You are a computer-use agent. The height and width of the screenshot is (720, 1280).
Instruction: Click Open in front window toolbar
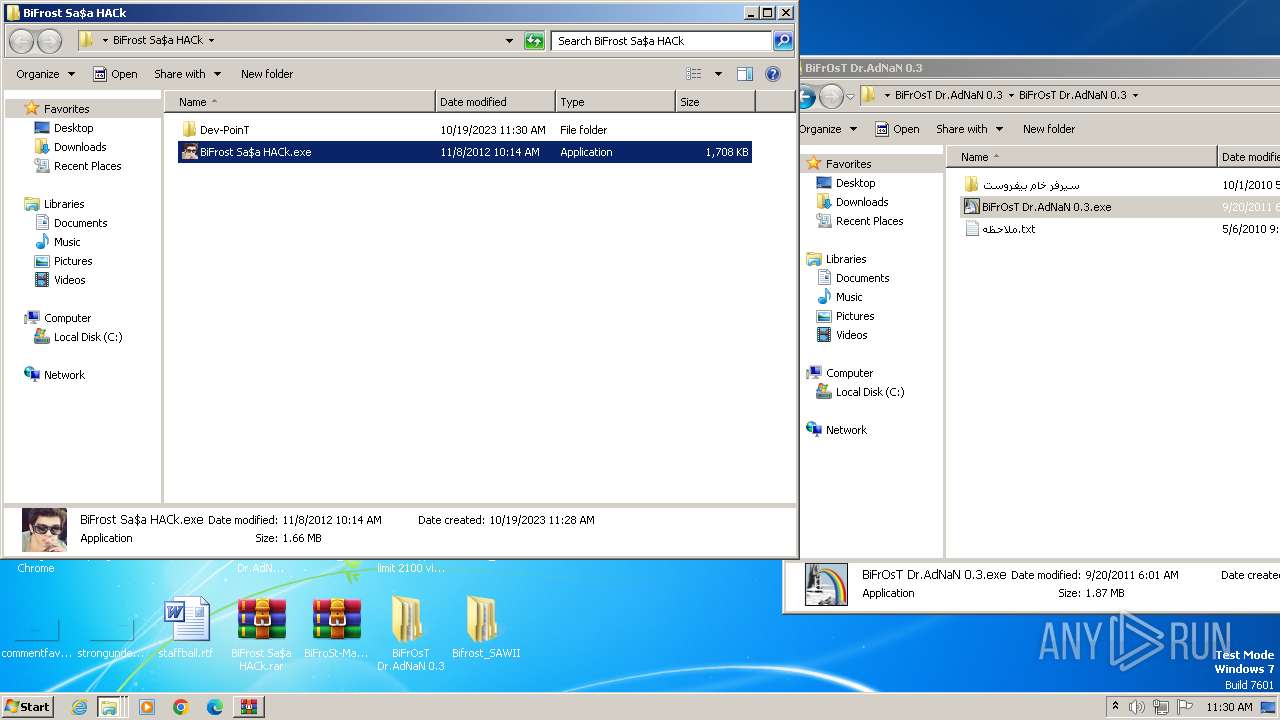[x=115, y=74]
